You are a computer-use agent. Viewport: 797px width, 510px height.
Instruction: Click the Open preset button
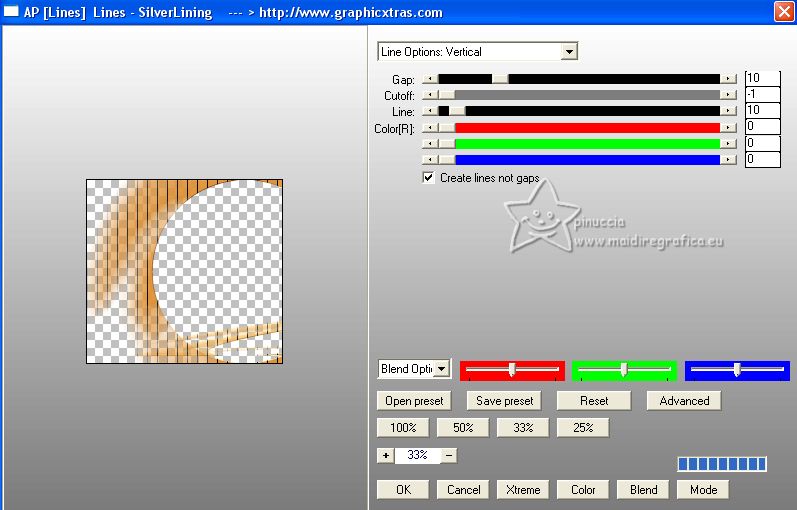[414, 401]
